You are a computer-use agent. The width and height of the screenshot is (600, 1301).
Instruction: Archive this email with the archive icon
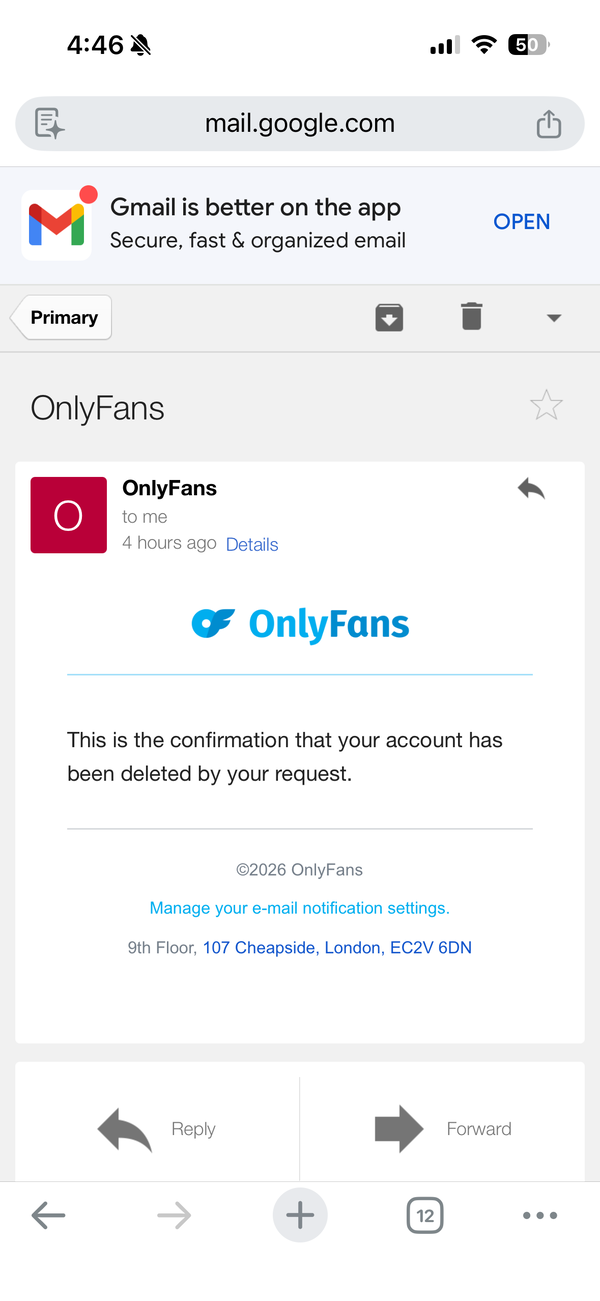coord(389,317)
